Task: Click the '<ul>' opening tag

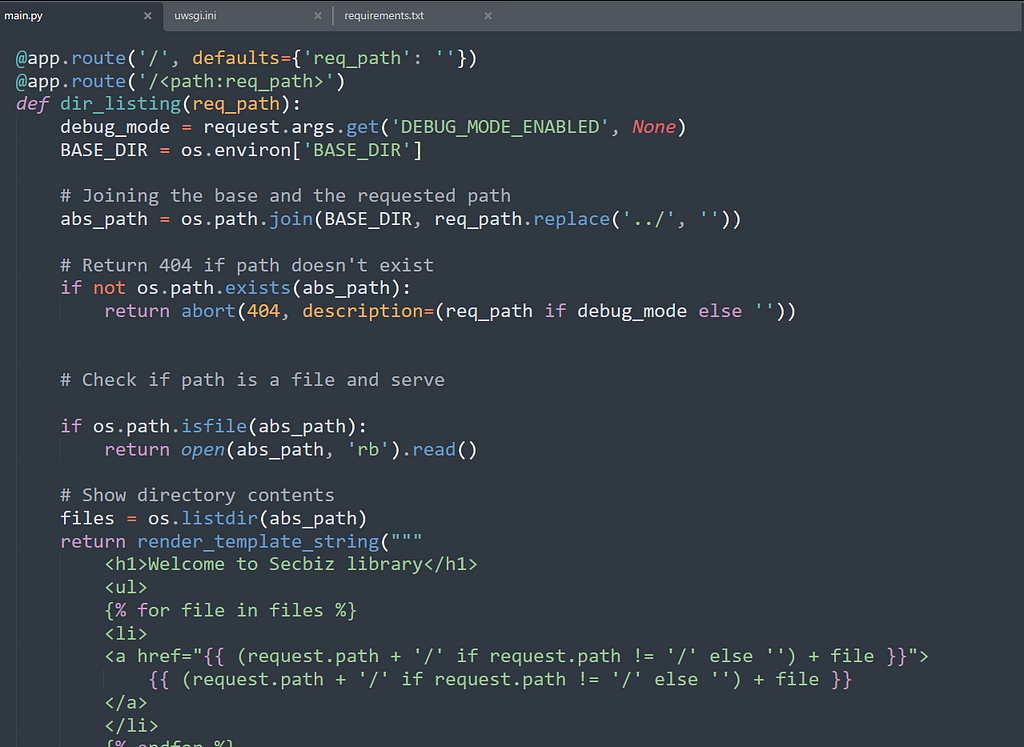Action: (126, 588)
